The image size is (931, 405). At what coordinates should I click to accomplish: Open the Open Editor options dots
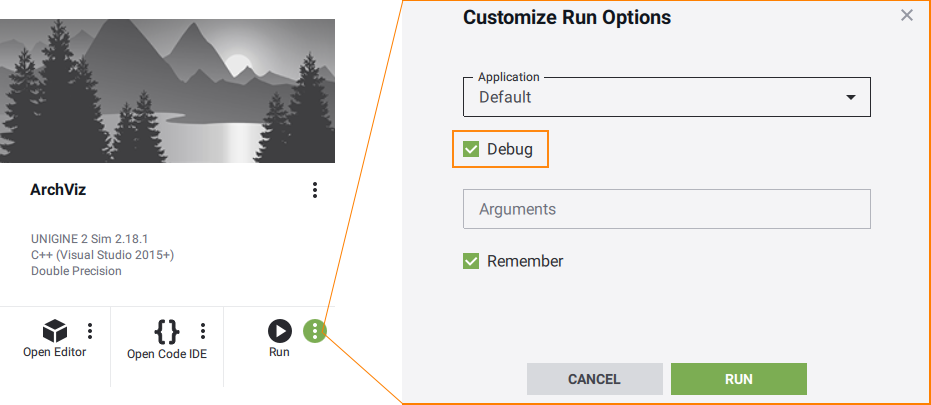[x=90, y=331]
